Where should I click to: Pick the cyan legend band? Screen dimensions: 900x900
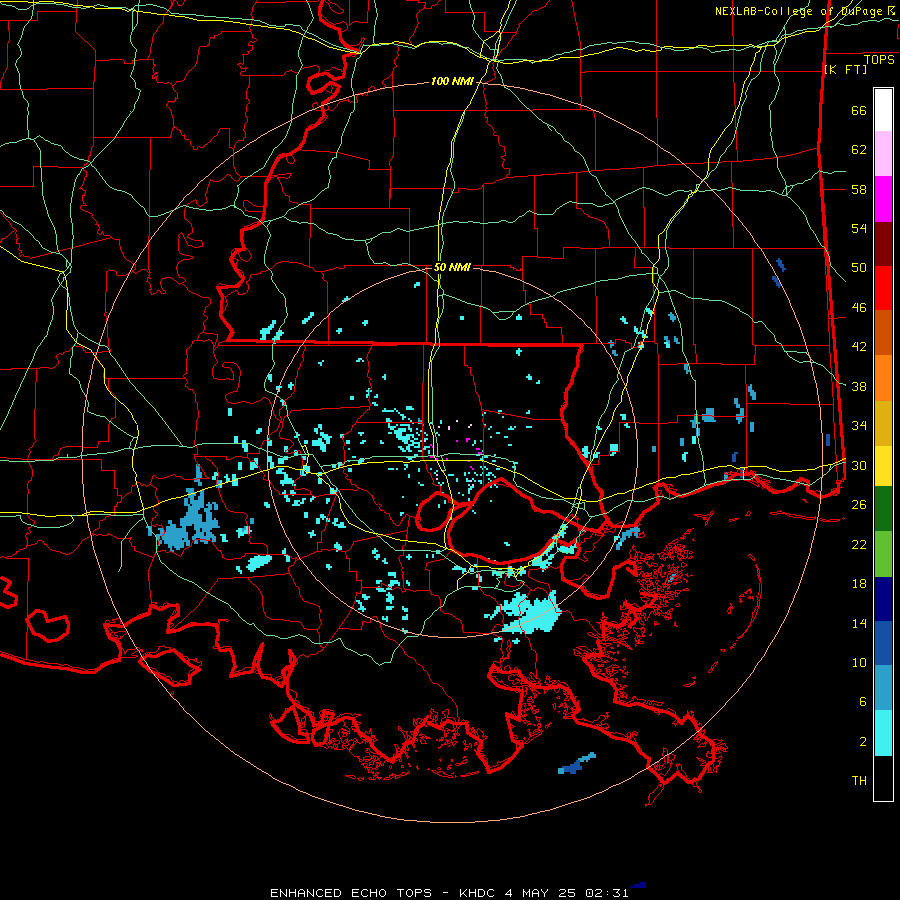[883, 733]
